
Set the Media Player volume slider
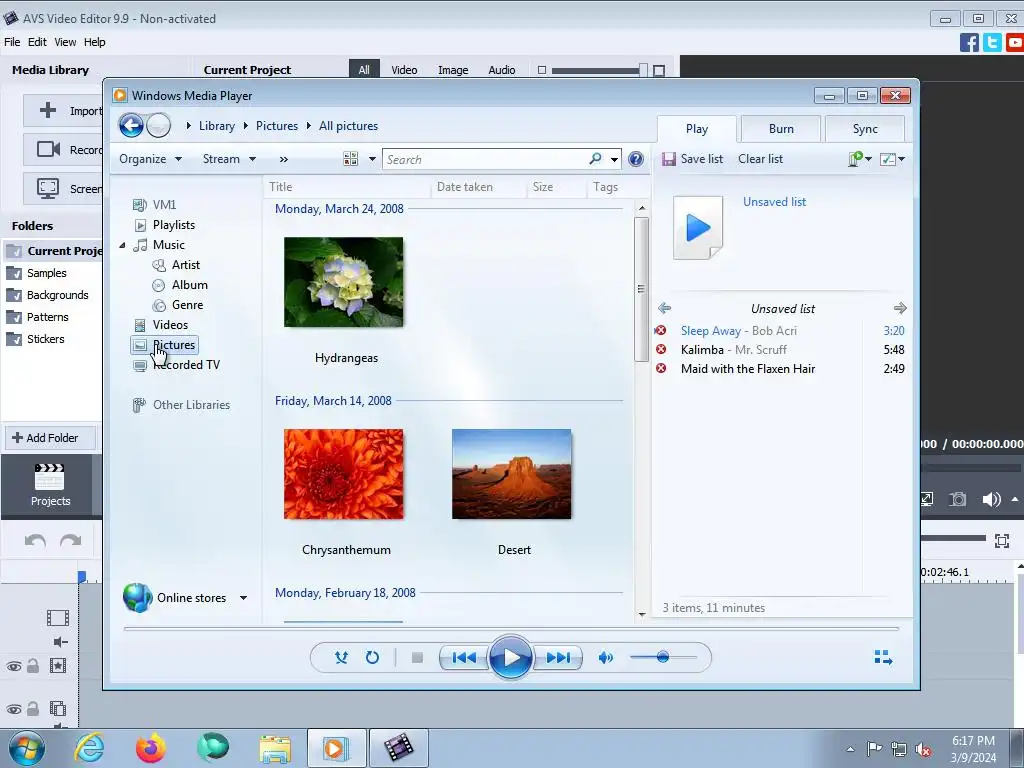coord(662,657)
